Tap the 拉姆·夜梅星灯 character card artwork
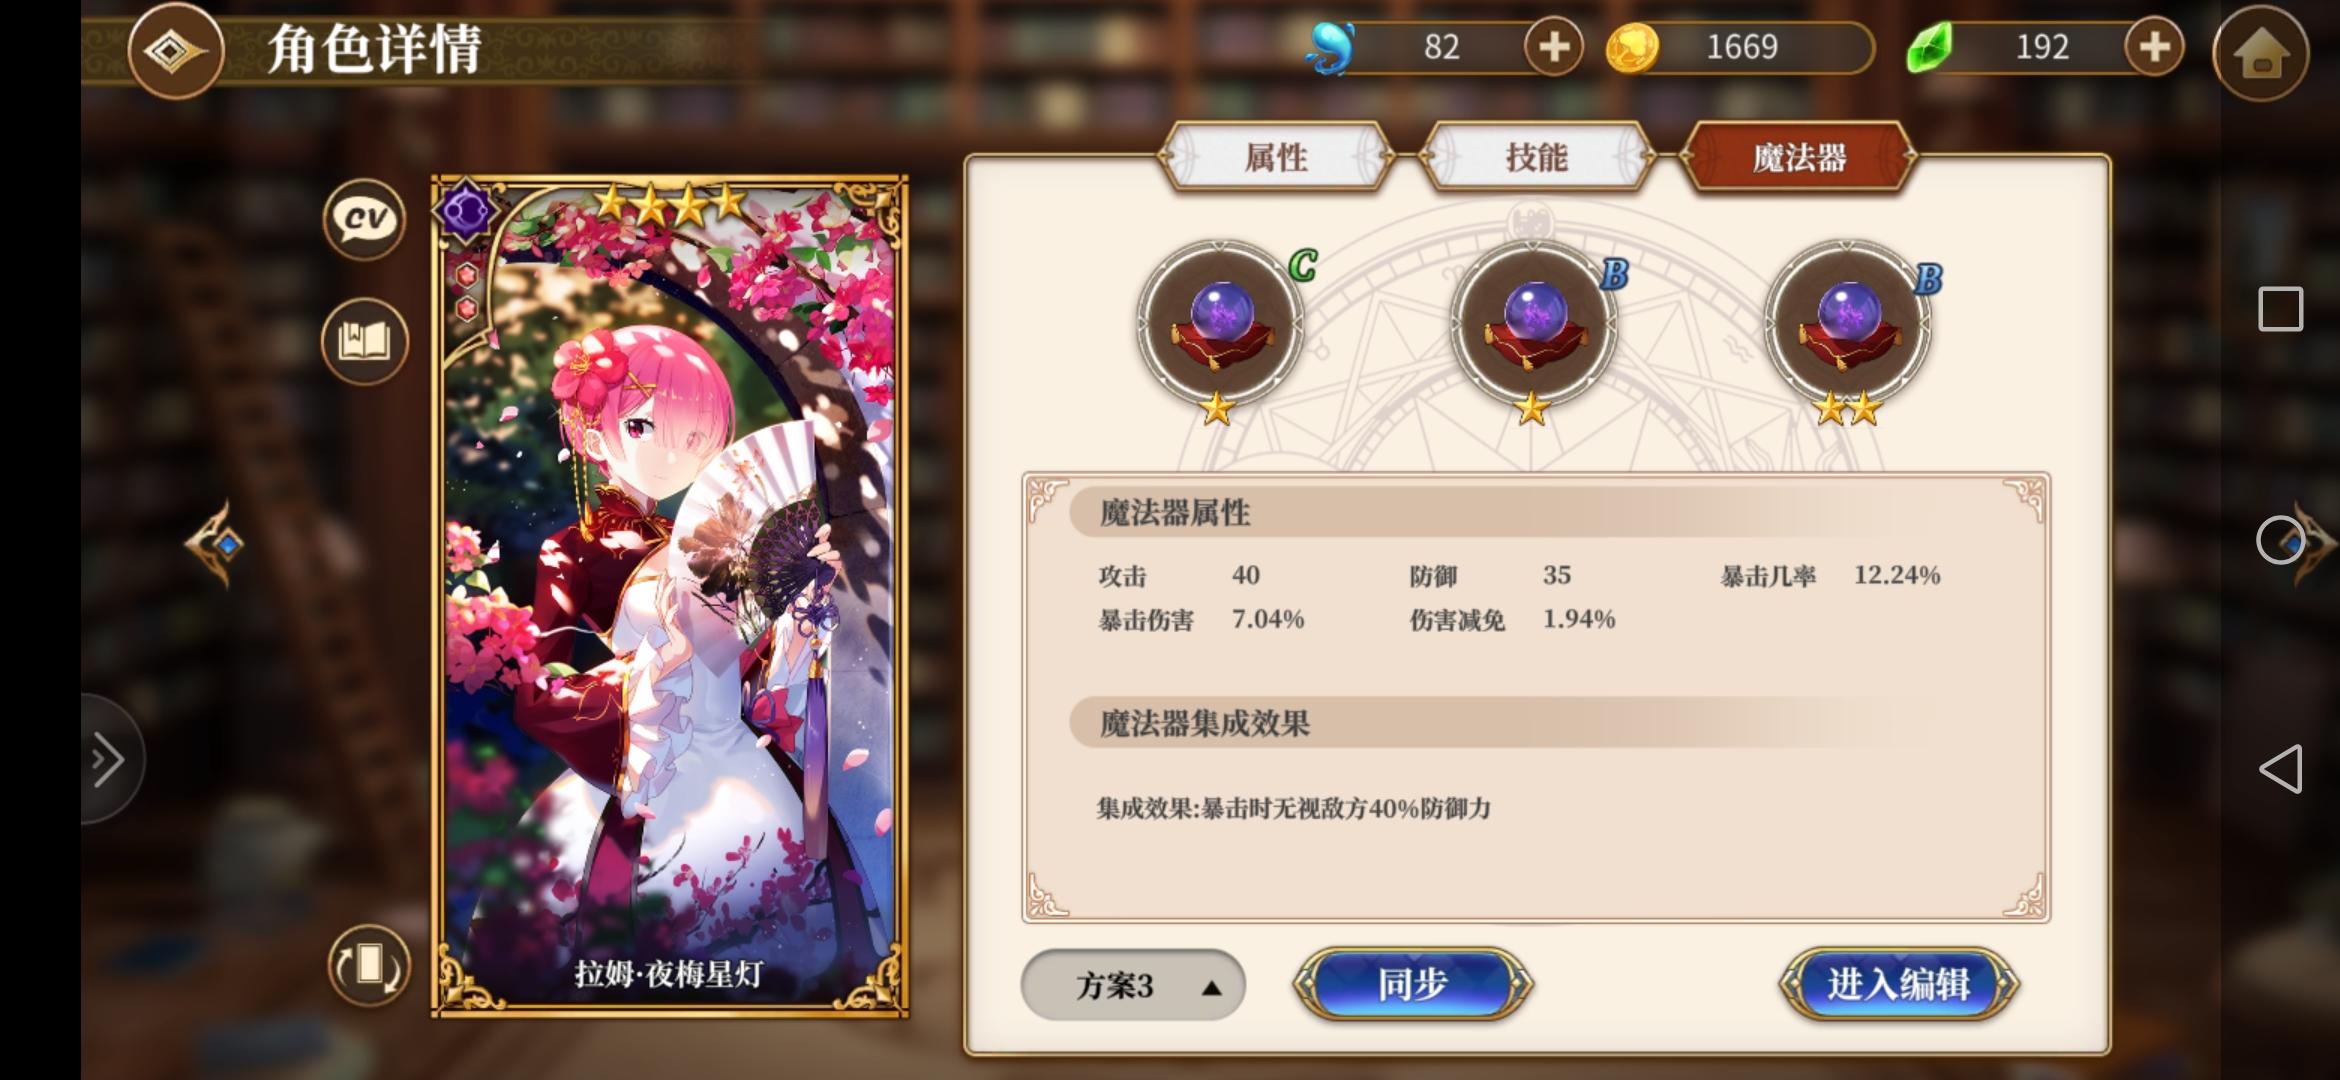The image size is (2340, 1080). pos(670,597)
